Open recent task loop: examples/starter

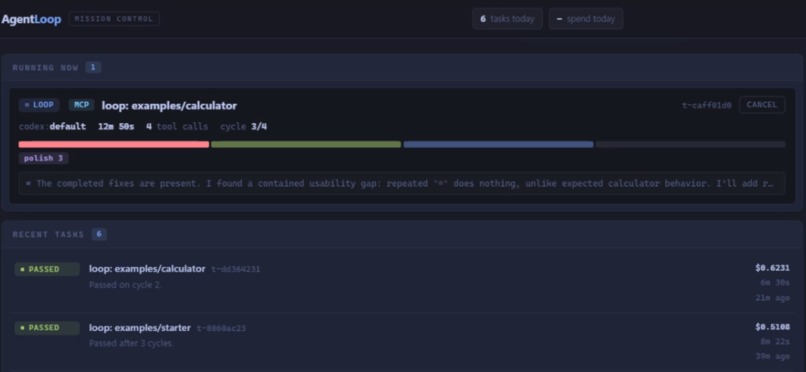(140, 328)
